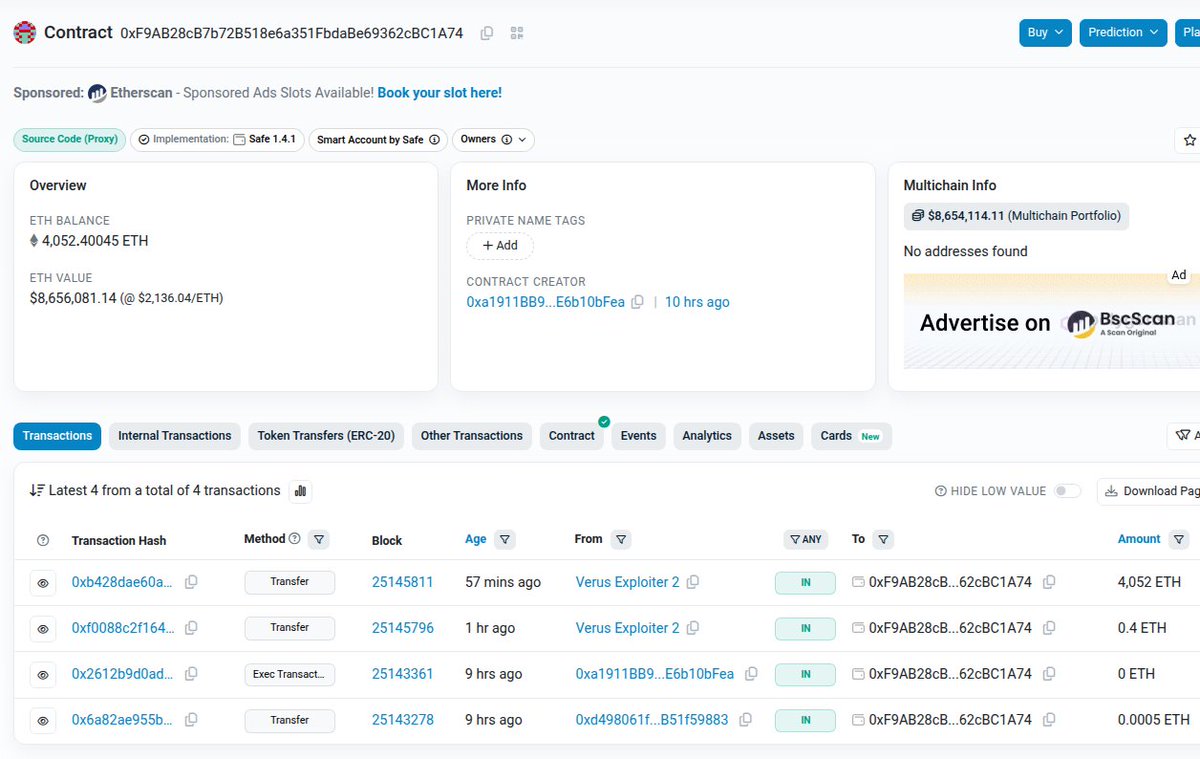The height and width of the screenshot is (759, 1200).
Task: Copy To address in 0 ETH row
Action: [1049, 674]
